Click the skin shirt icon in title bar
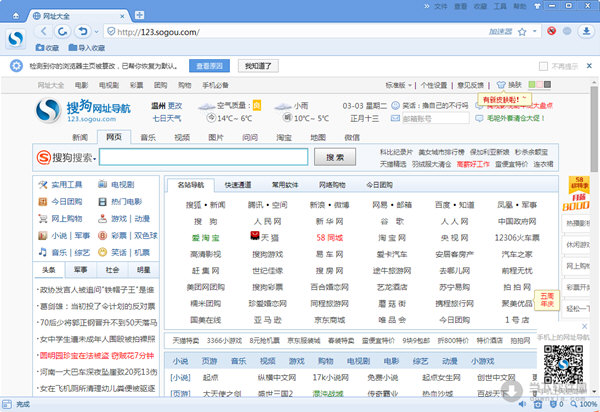Screen dimensions: 600x412 537,6
